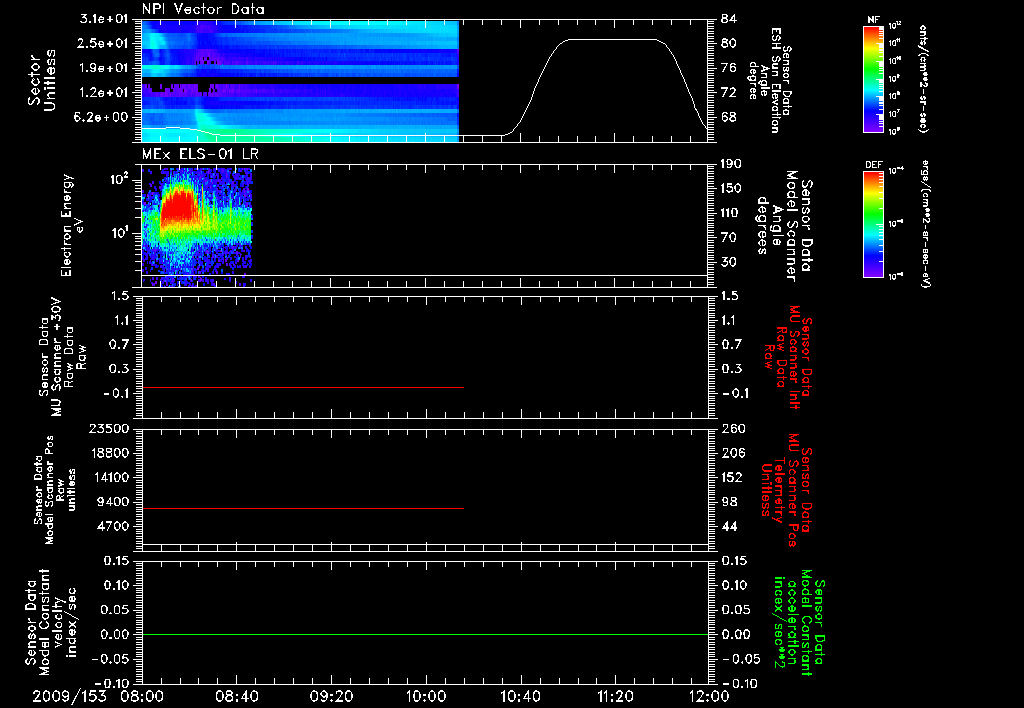The width and height of the screenshot is (1024, 708).
Task: Click the '14100' scanner position tick value
Action: click(x=109, y=477)
